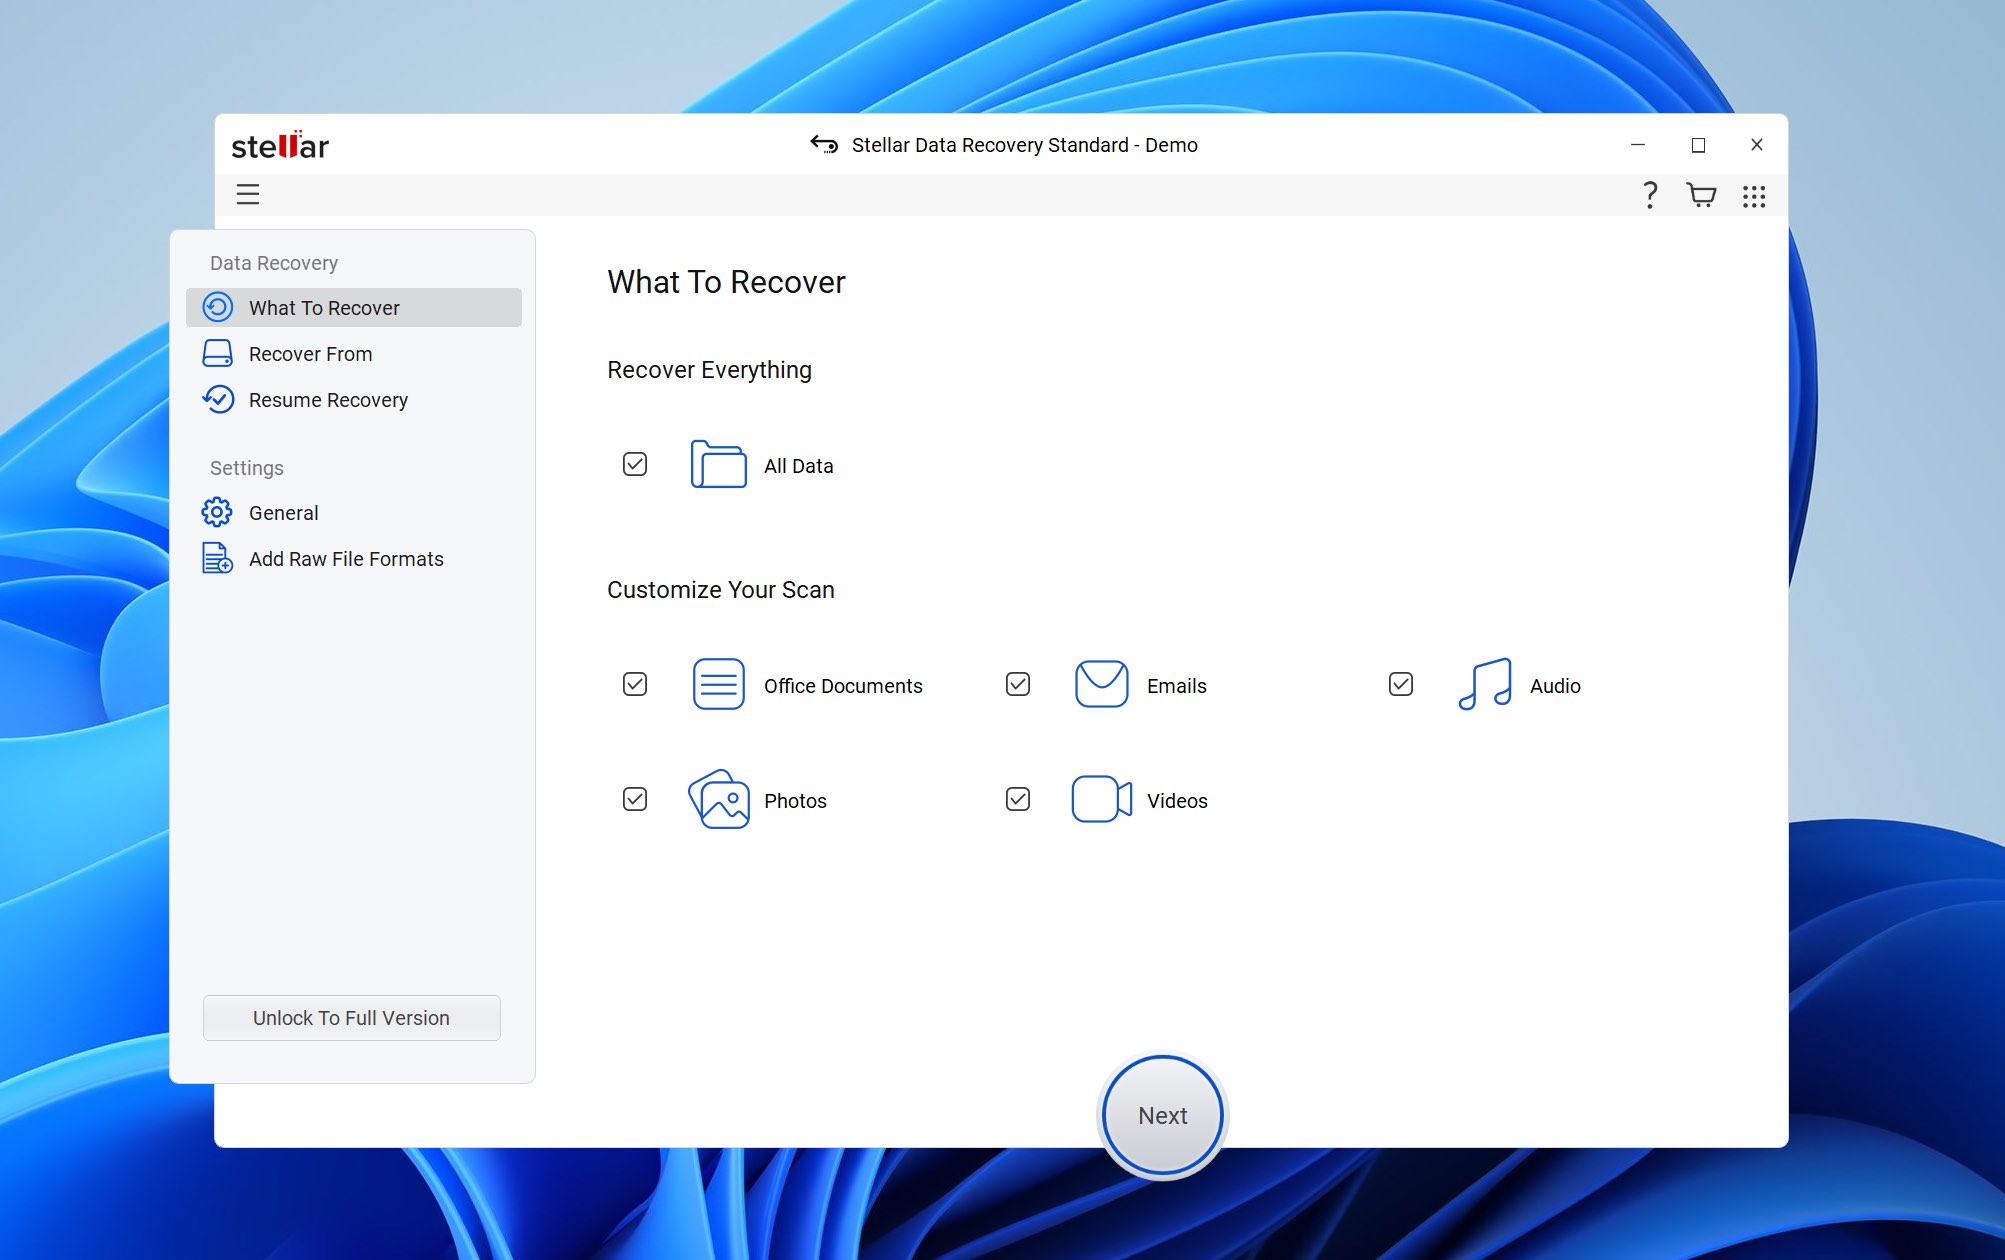2005x1260 pixels.
Task: Toggle the Audio checkbox
Action: [x=1401, y=684]
